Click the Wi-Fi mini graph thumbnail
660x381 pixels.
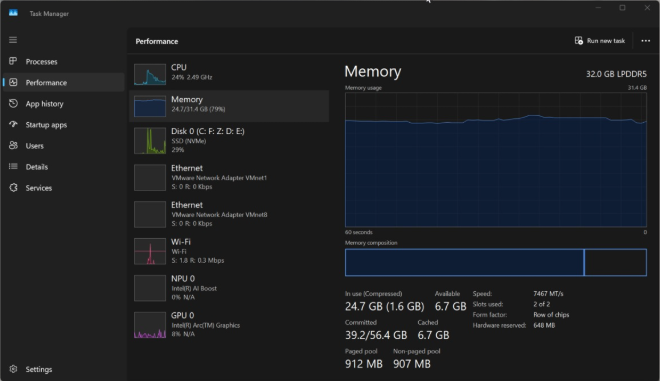[150, 251]
